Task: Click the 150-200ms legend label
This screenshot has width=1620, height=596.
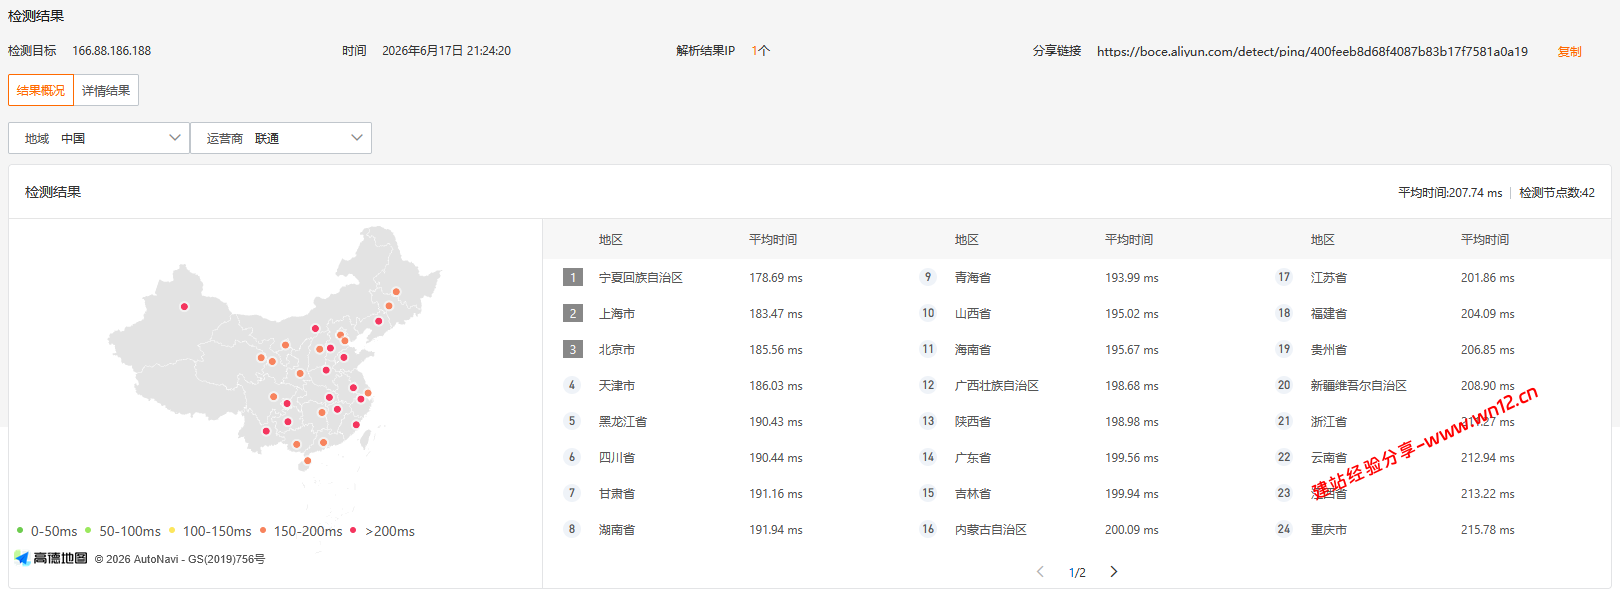Action: coord(308,531)
